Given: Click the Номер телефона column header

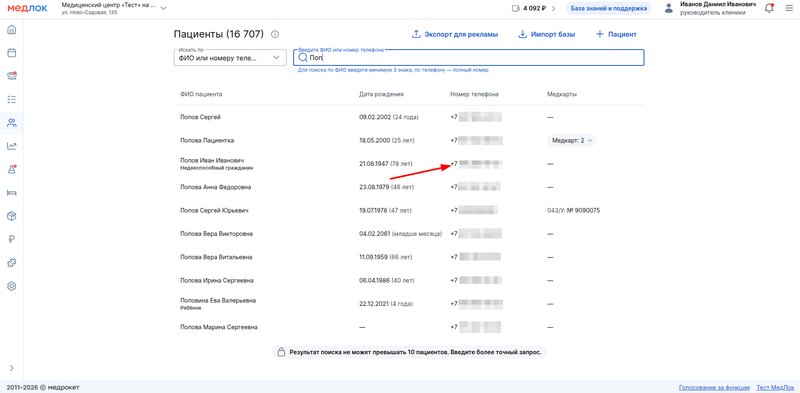Looking at the screenshot, I should coord(474,94).
